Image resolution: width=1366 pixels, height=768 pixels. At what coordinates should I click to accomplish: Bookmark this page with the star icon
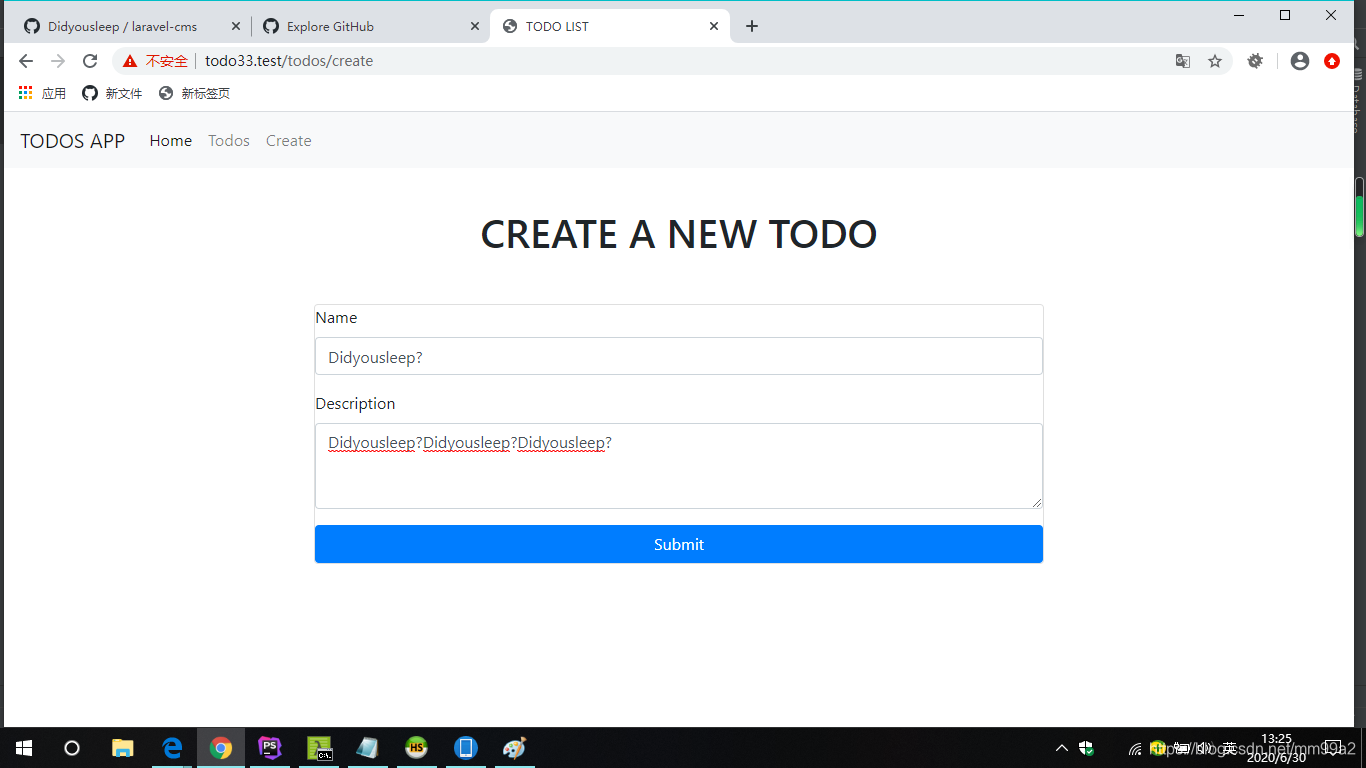1215,61
